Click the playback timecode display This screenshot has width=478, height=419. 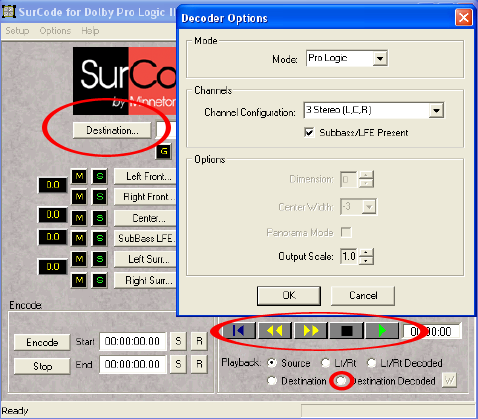(x=432, y=331)
